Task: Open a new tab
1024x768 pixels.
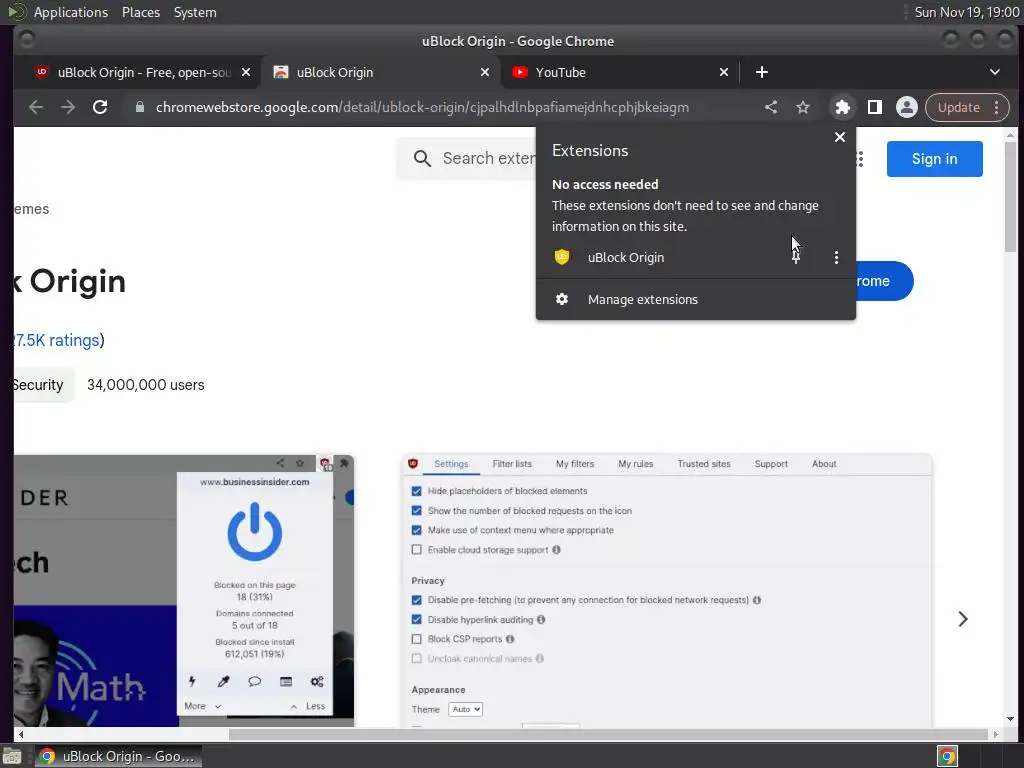Action: [761, 72]
